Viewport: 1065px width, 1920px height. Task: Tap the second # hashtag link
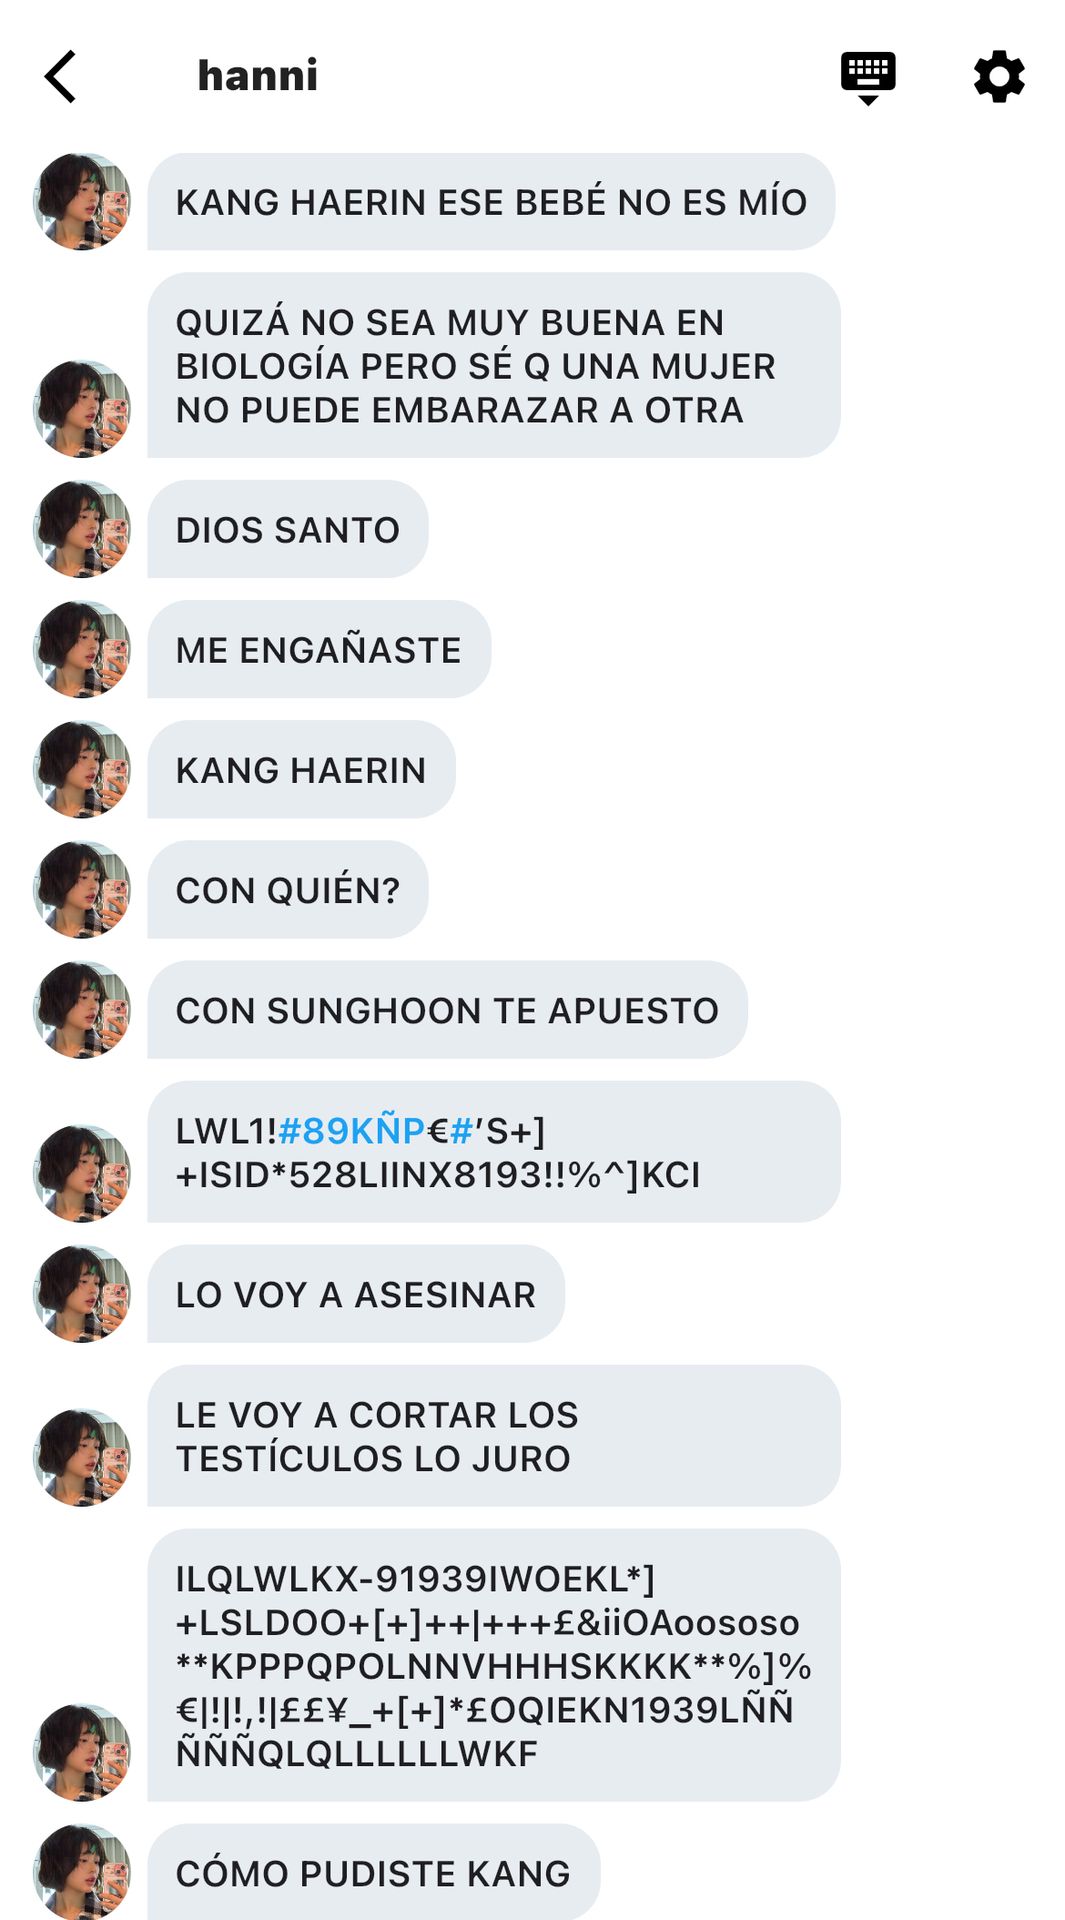pos(461,1131)
